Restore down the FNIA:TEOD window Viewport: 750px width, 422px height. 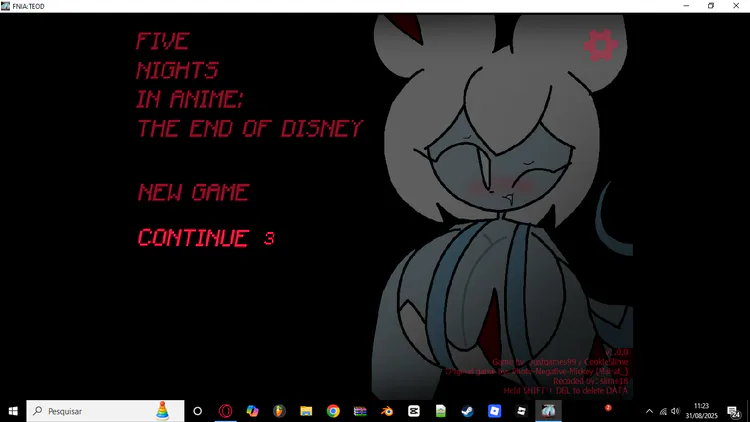711,6
